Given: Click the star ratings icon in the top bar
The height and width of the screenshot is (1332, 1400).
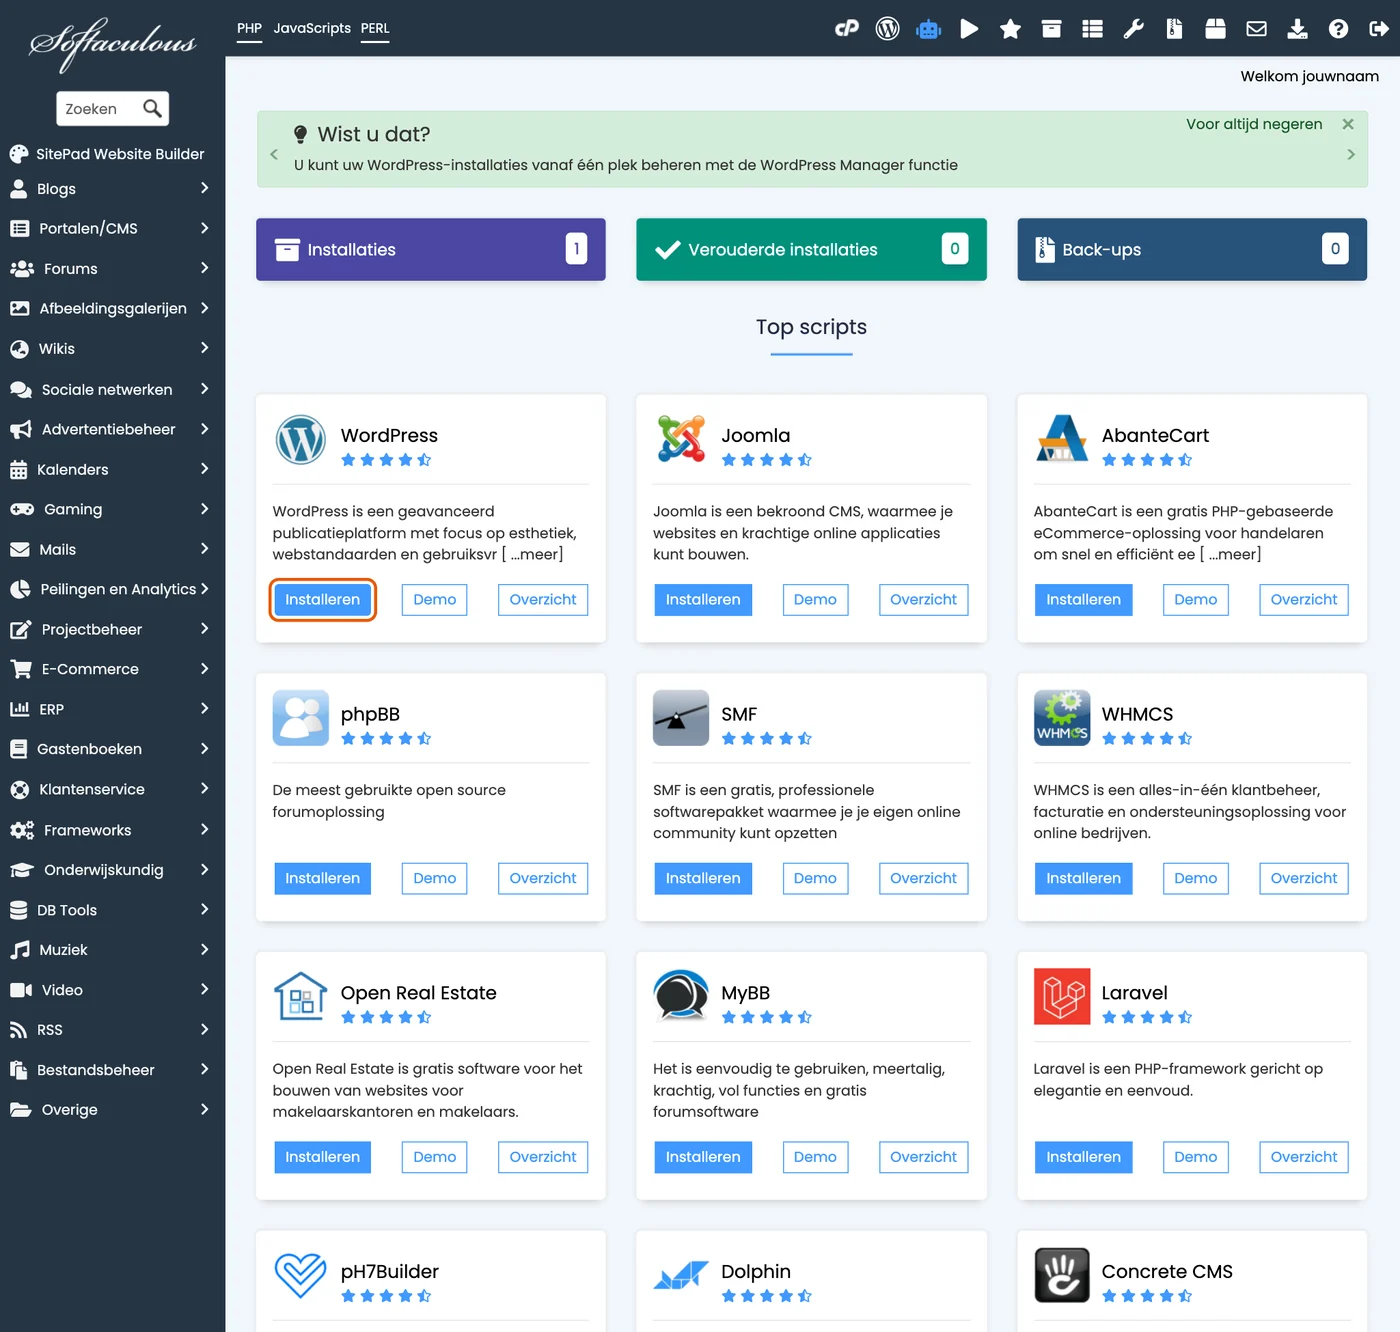Looking at the screenshot, I should pyautogui.click(x=1010, y=29).
